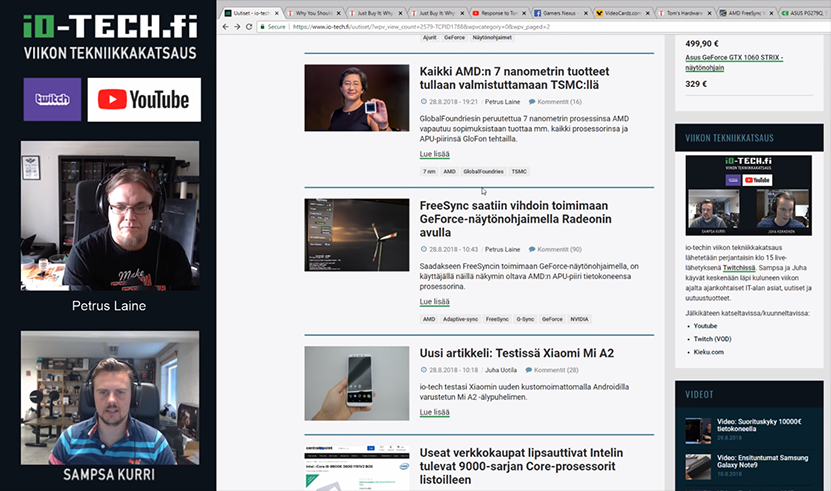This screenshot has height=491, width=831.
Task: Click the Secure padlock in address bar
Action: tap(263, 27)
